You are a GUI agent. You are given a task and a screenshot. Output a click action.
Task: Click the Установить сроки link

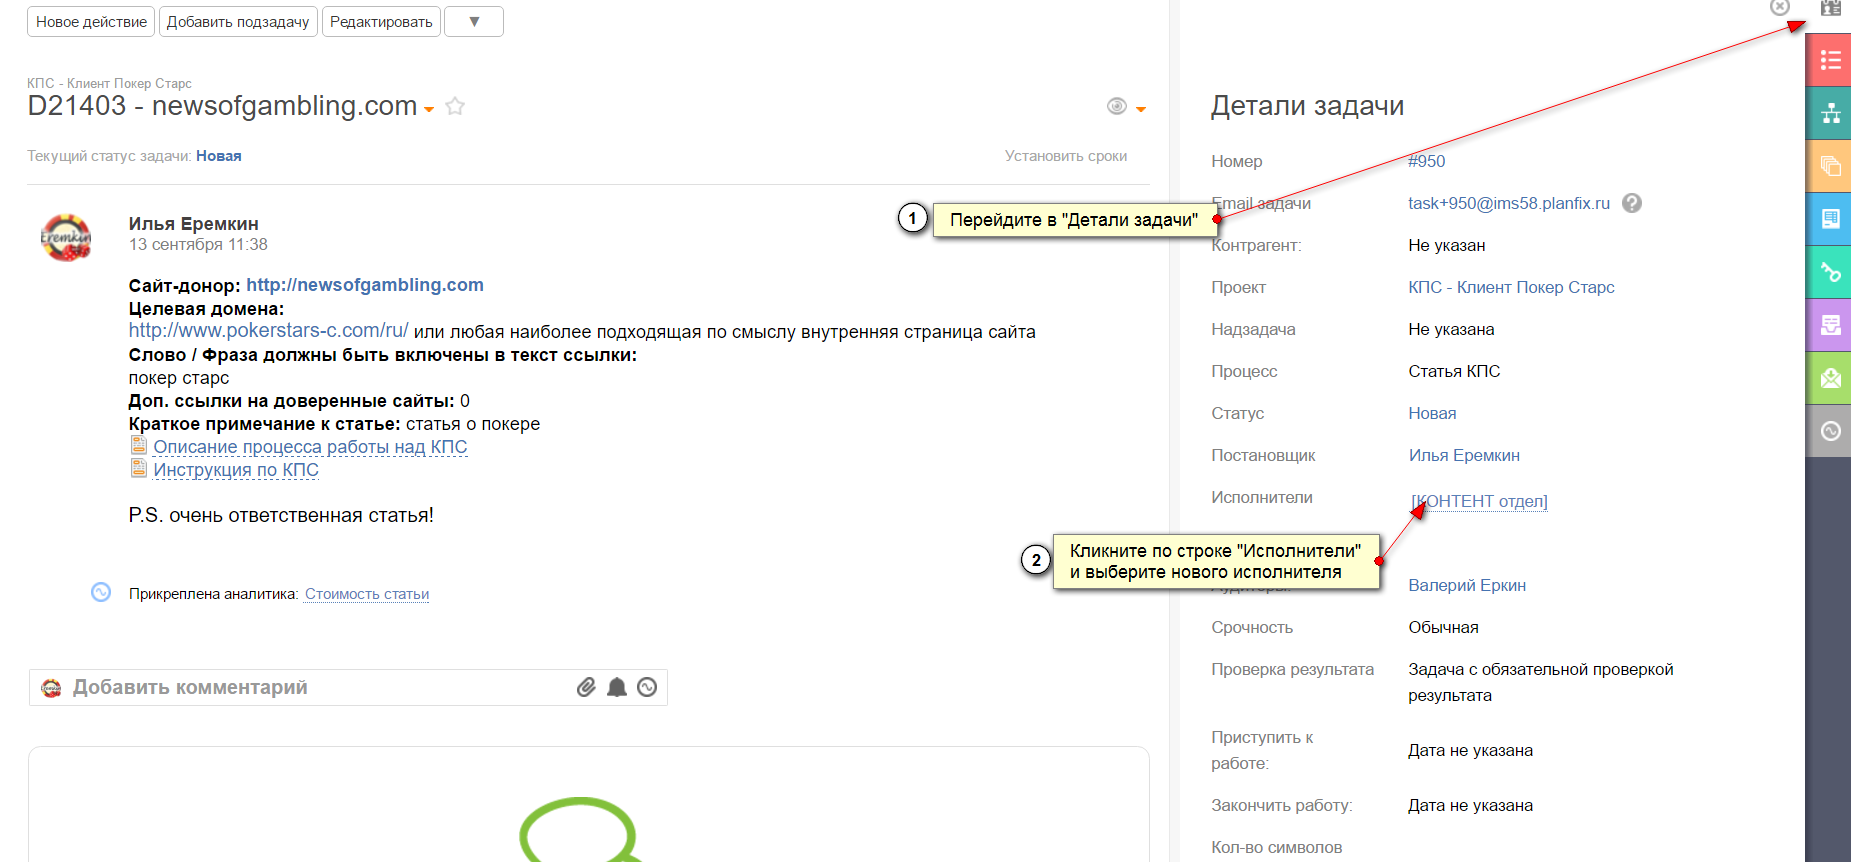[x=1066, y=156]
